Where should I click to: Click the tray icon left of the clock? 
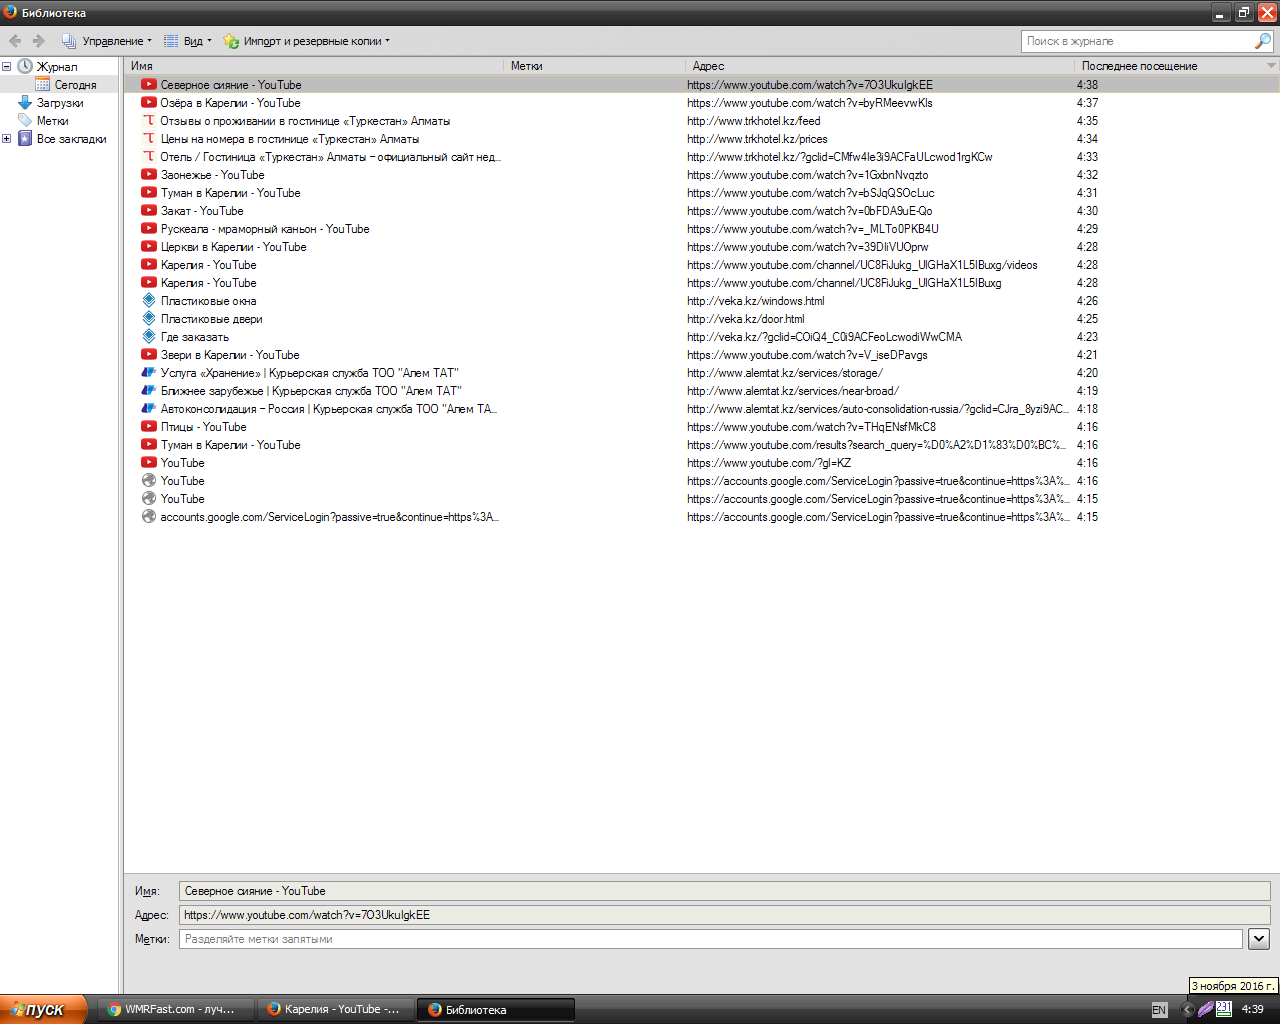[1223, 1010]
